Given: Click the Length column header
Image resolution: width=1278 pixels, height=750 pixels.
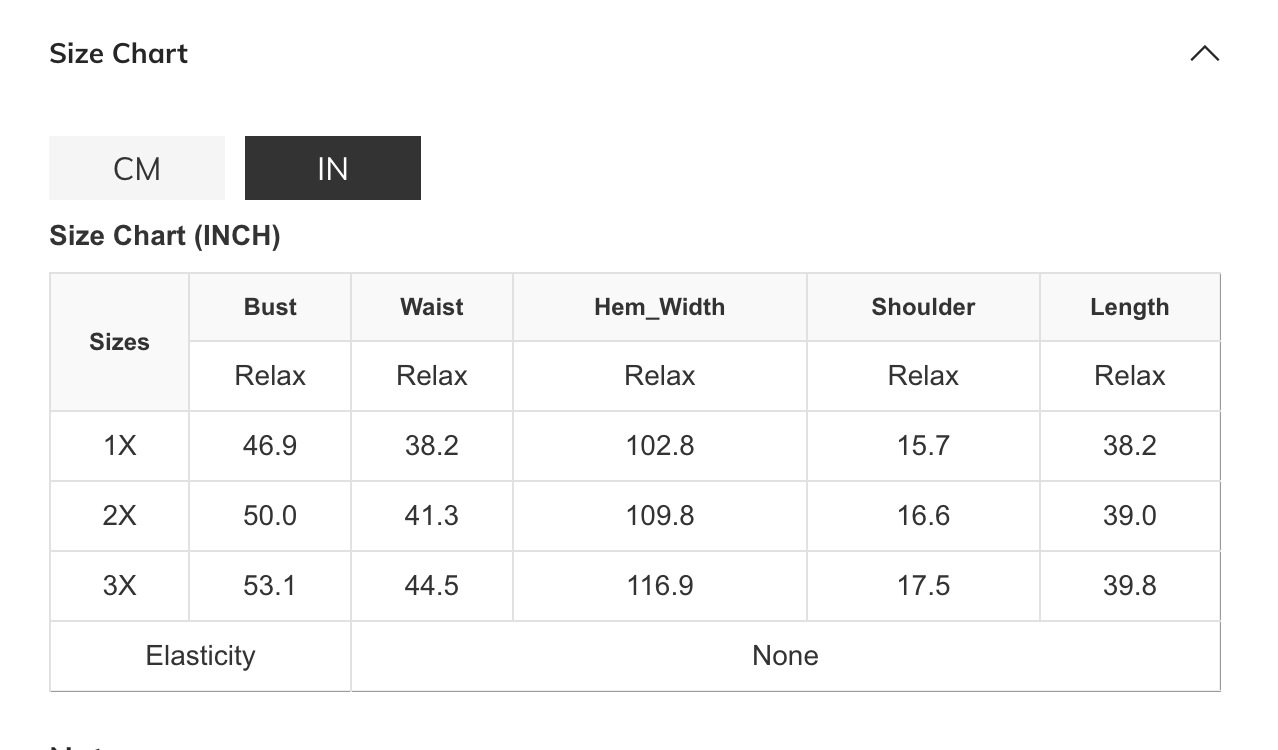Looking at the screenshot, I should point(1129,307).
